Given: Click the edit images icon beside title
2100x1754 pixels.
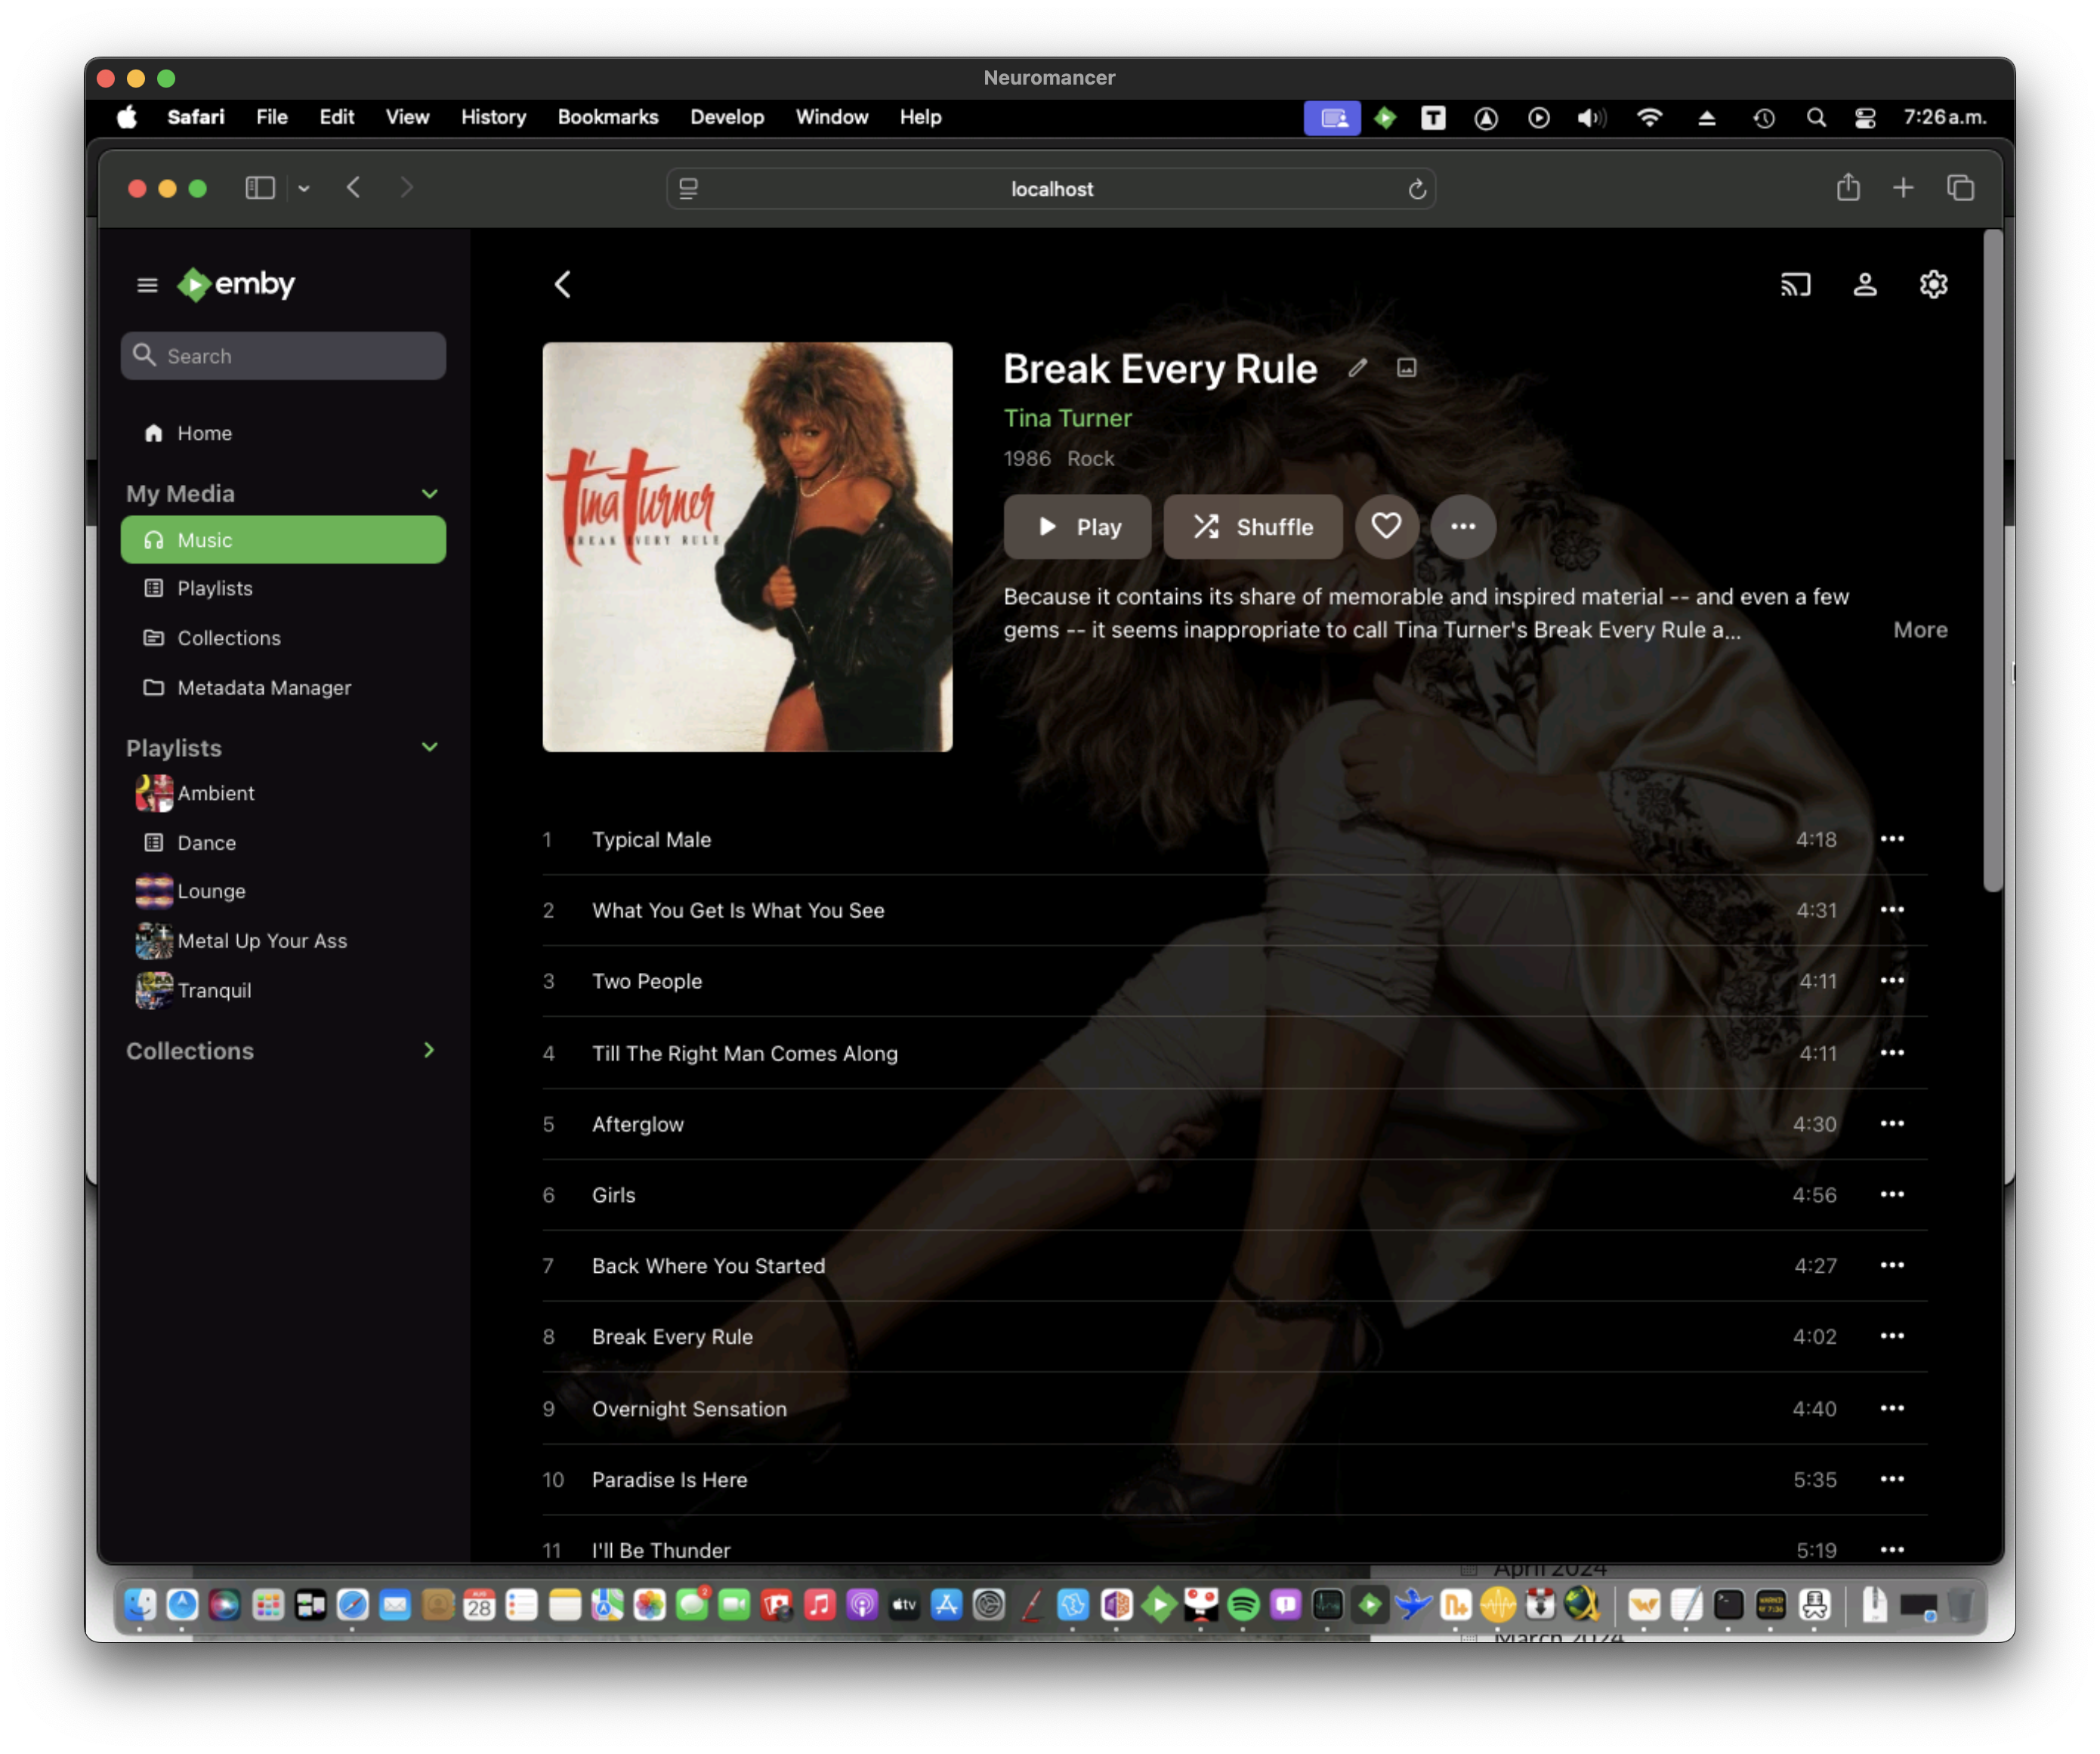Looking at the screenshot, I should (1406, 368).
